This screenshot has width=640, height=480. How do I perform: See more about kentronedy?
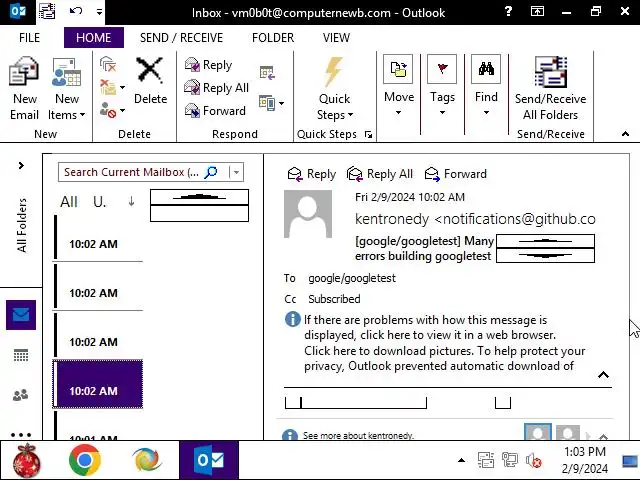click(x=358, y=436)
